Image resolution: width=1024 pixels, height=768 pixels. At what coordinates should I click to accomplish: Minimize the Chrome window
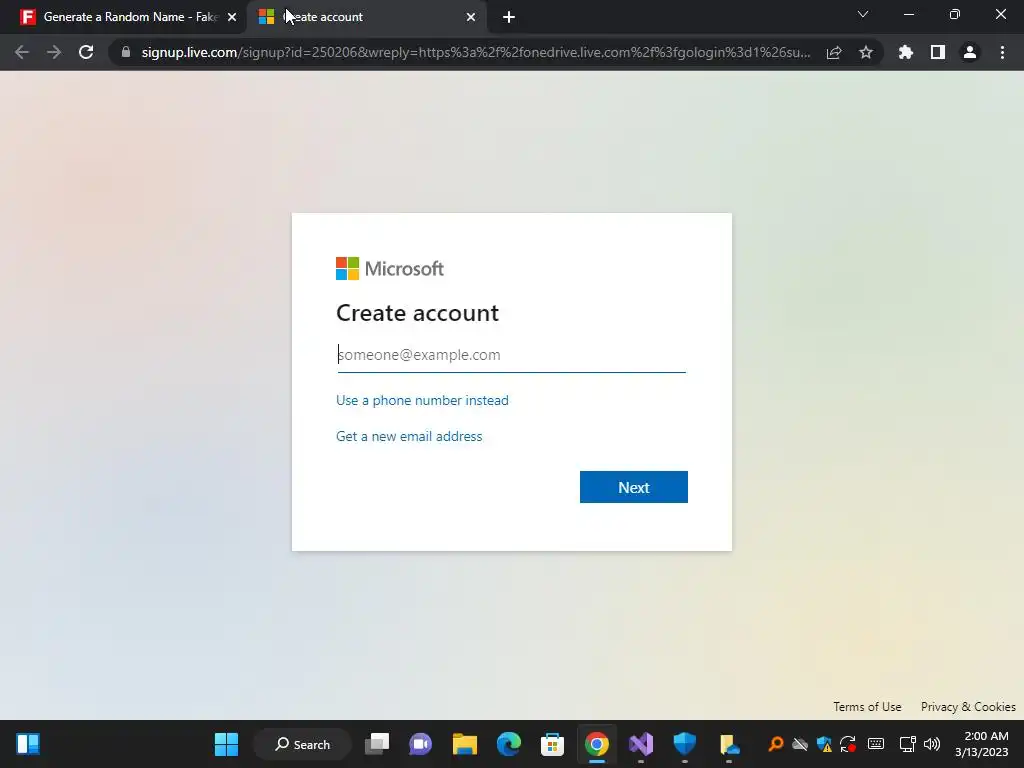coord(908,14)
